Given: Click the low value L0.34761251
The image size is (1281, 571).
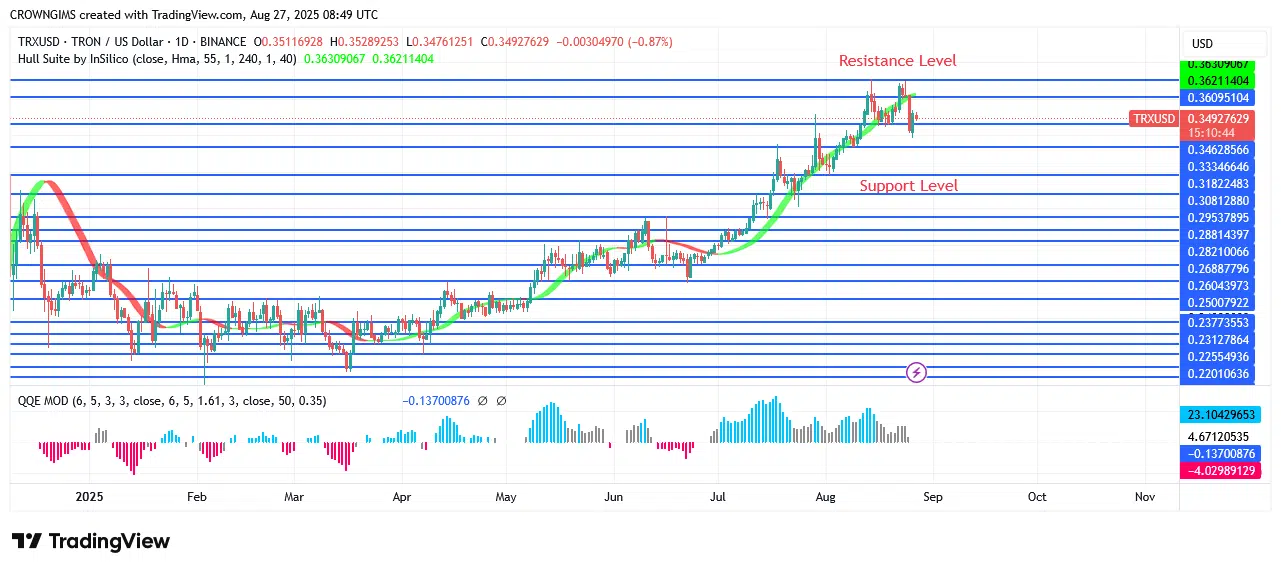Looking at the screenshot, I should 441,42.
